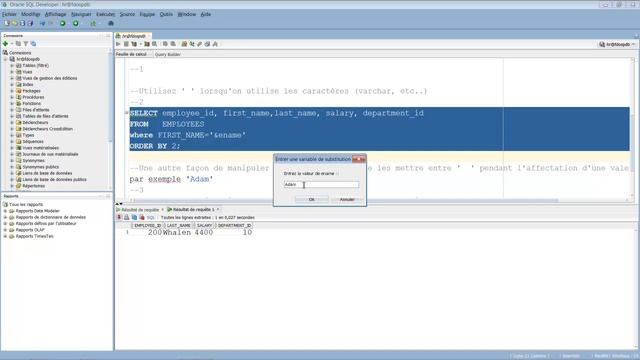Click the EMPLOYEE_ID column header
Screen dimensions: 640x360
[x=147, y=225]
